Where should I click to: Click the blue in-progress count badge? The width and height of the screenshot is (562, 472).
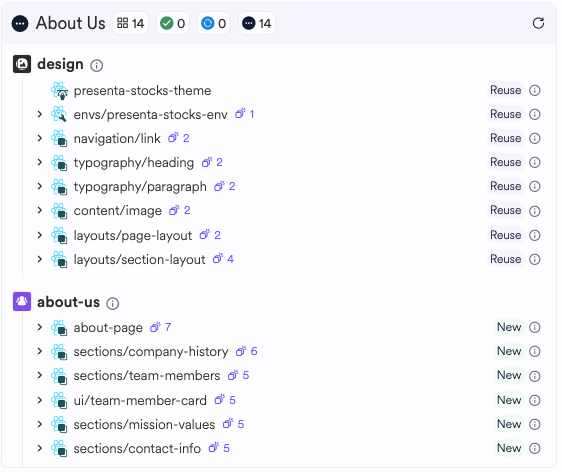click(x=213, y=24)
